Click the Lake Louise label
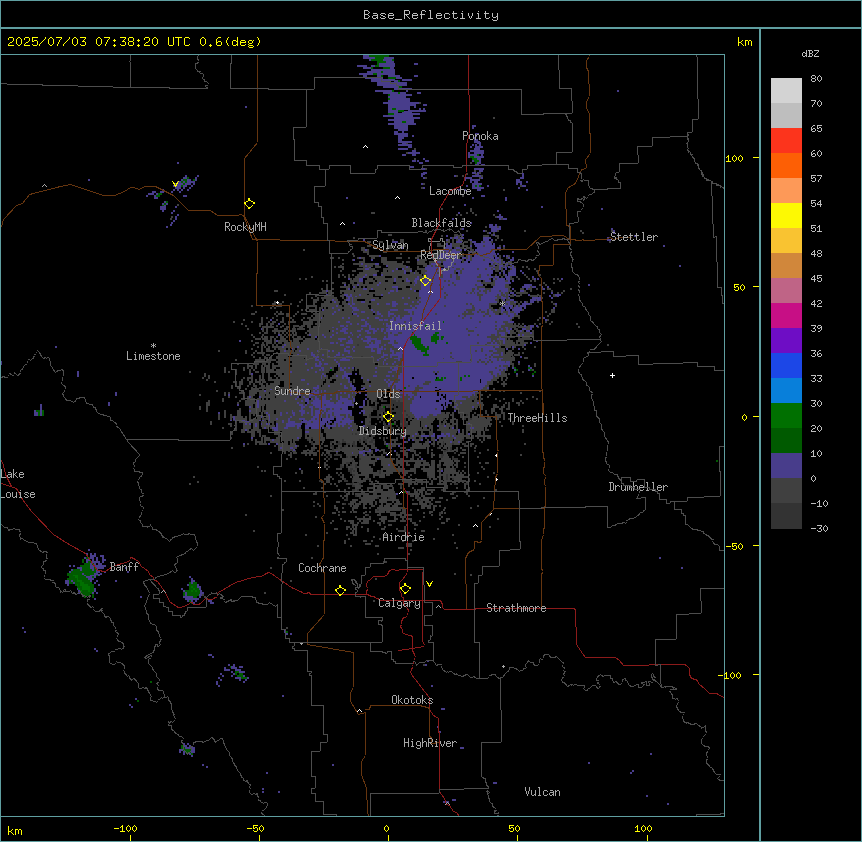Screen dimensions: 862x842 click(x=18, y=484)
